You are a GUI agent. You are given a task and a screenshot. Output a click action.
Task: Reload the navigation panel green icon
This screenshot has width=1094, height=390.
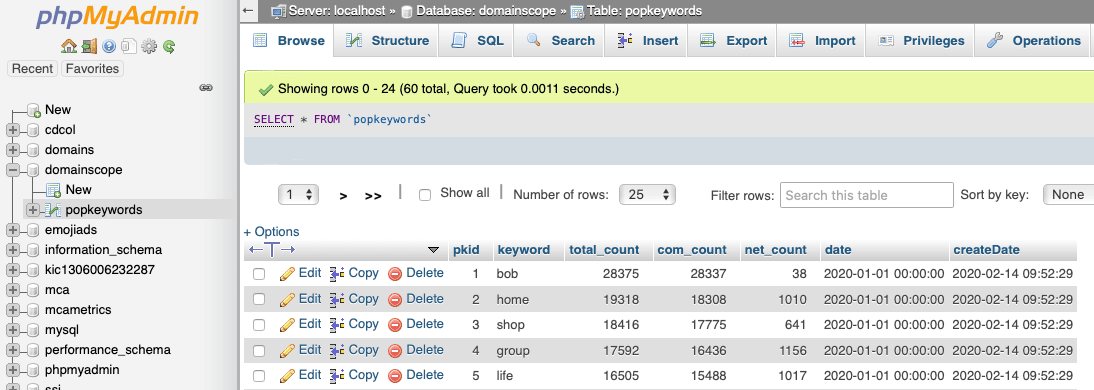pyautogui.click(x=169, y=47)
